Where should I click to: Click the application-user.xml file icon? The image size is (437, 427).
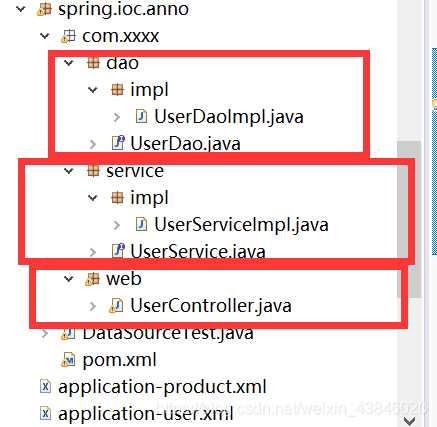point(45,414)
